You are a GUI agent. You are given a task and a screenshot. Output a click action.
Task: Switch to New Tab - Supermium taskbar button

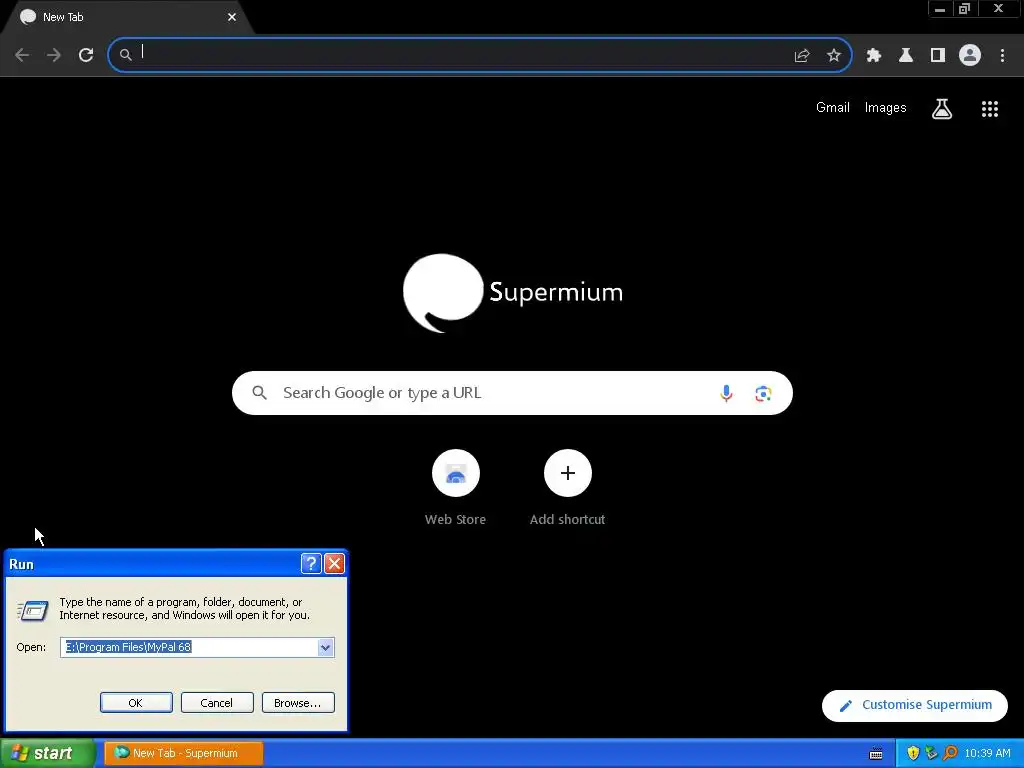[x=184, y=753]
